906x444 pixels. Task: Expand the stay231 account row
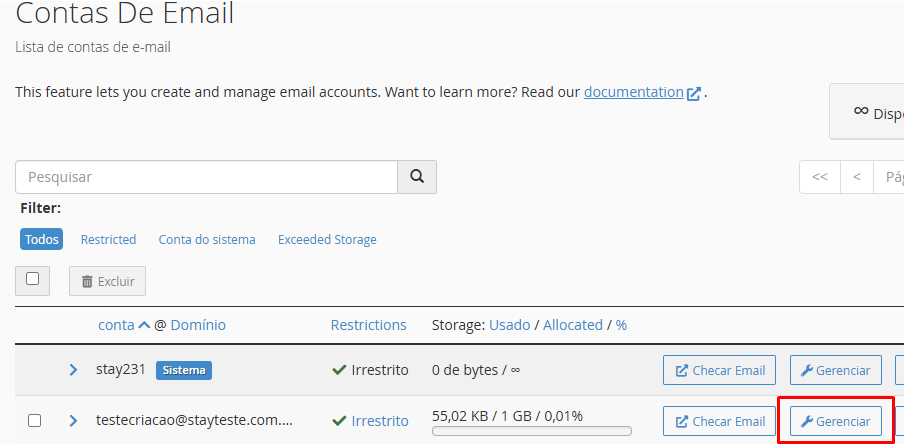[x=73, y=370]
